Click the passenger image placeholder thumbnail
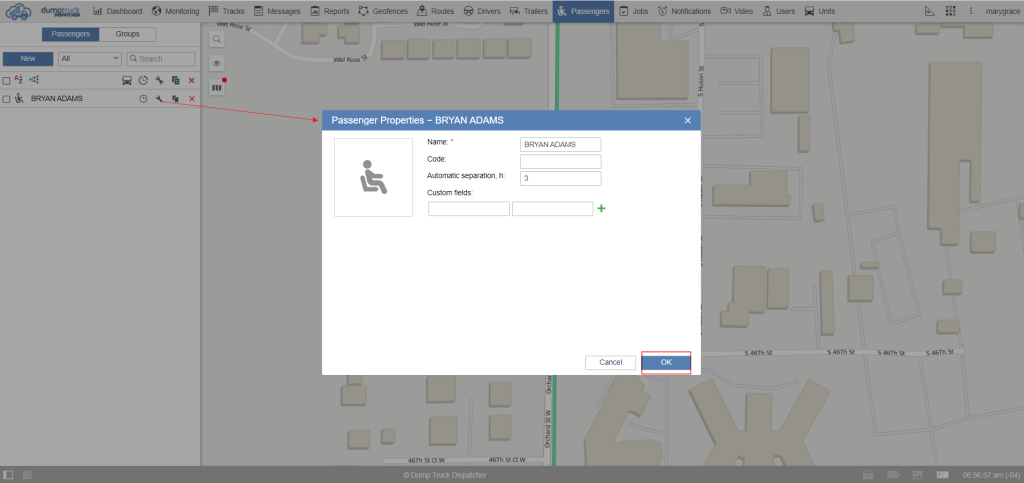 pos(373,177)
